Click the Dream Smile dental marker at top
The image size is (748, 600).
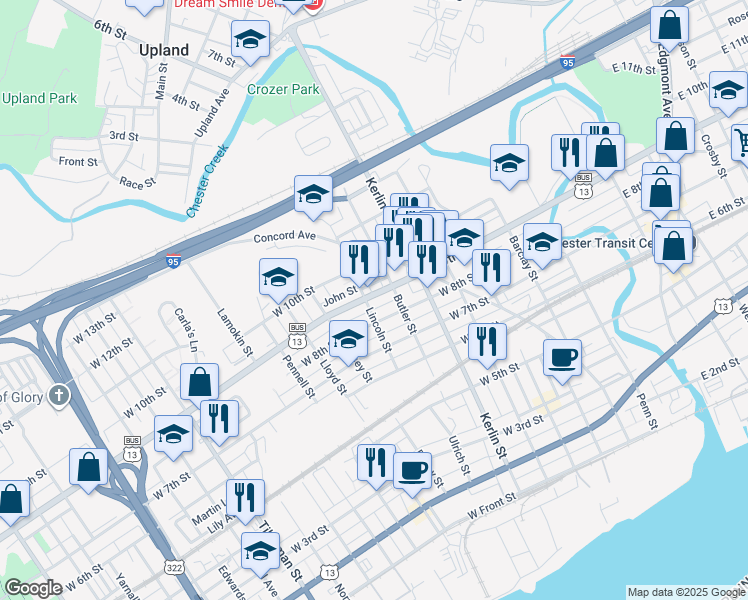click(x=299, y=4)
